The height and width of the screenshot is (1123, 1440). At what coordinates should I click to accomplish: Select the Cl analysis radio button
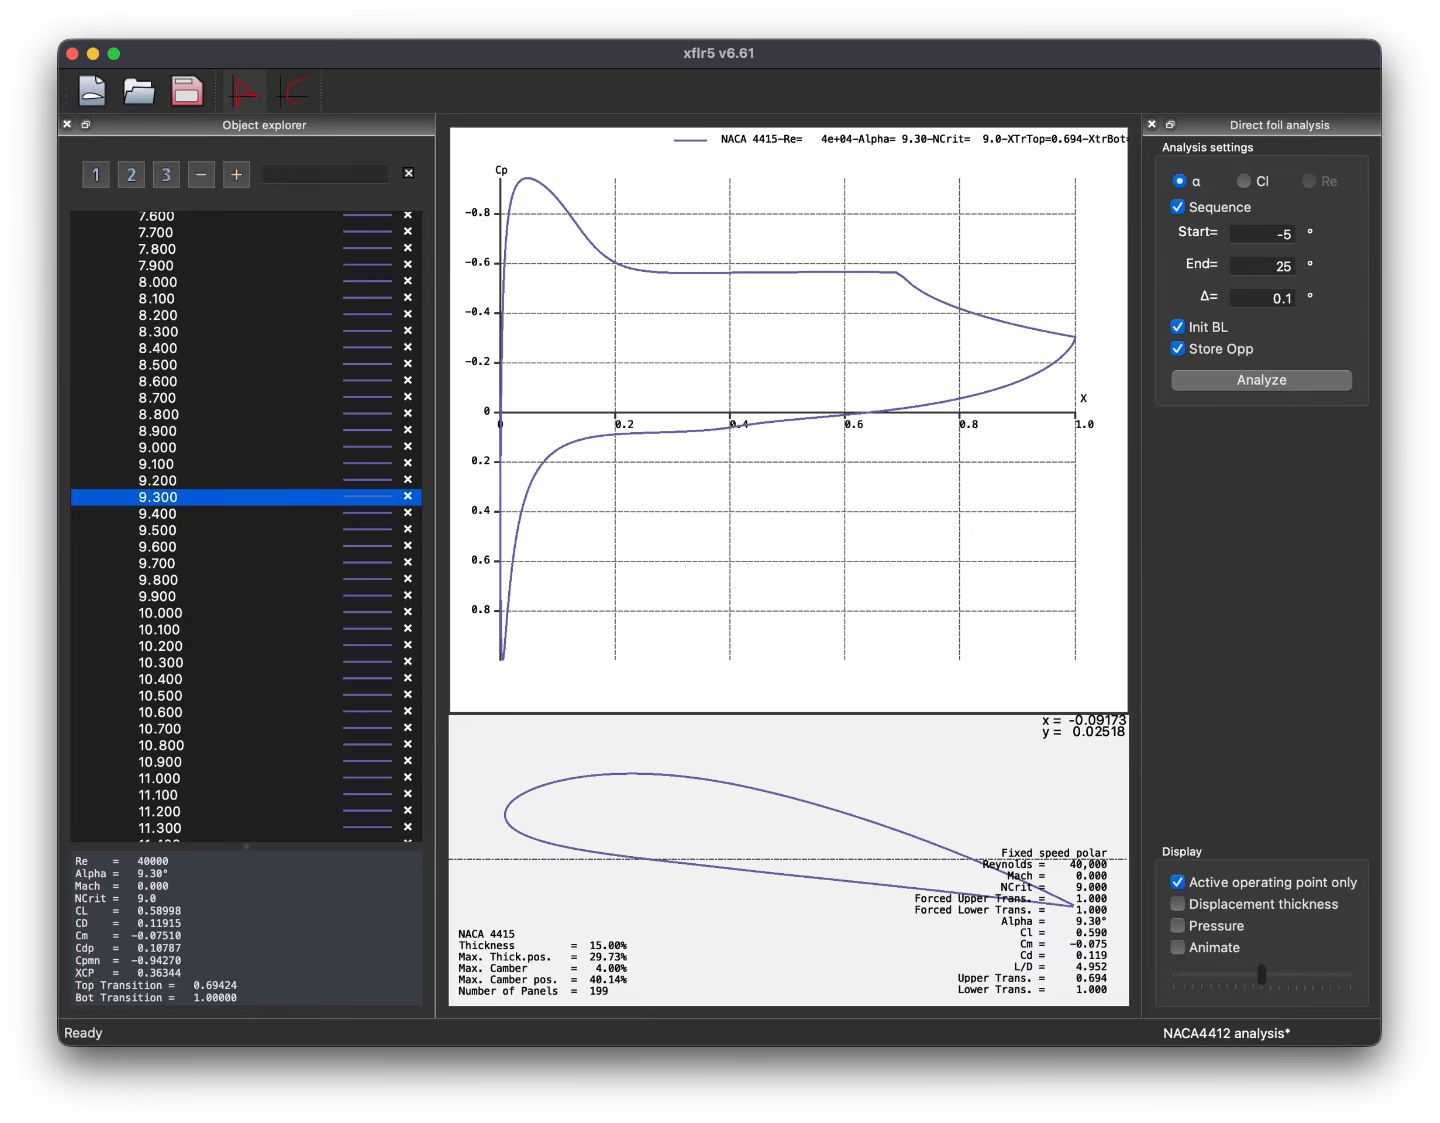click(x=1243, y=181)
